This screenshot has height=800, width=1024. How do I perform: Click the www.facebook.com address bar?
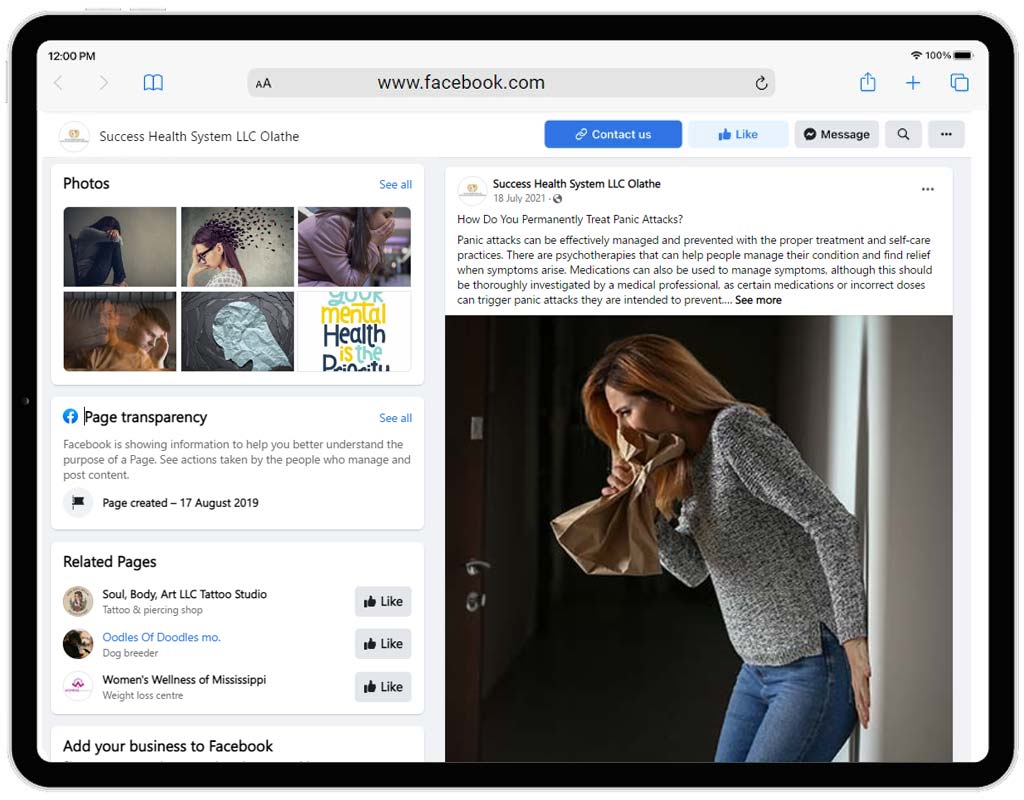pos(511,83)
